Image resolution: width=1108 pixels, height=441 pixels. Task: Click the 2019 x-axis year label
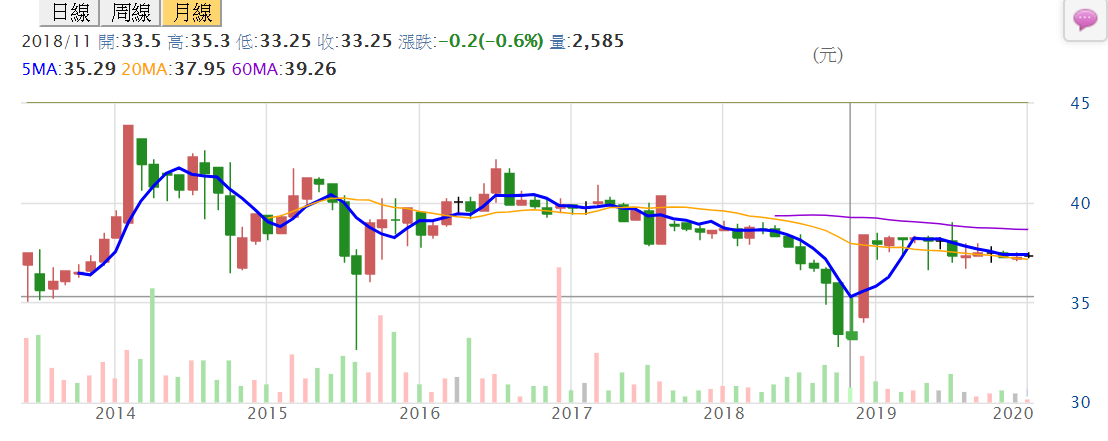[876, 413]
